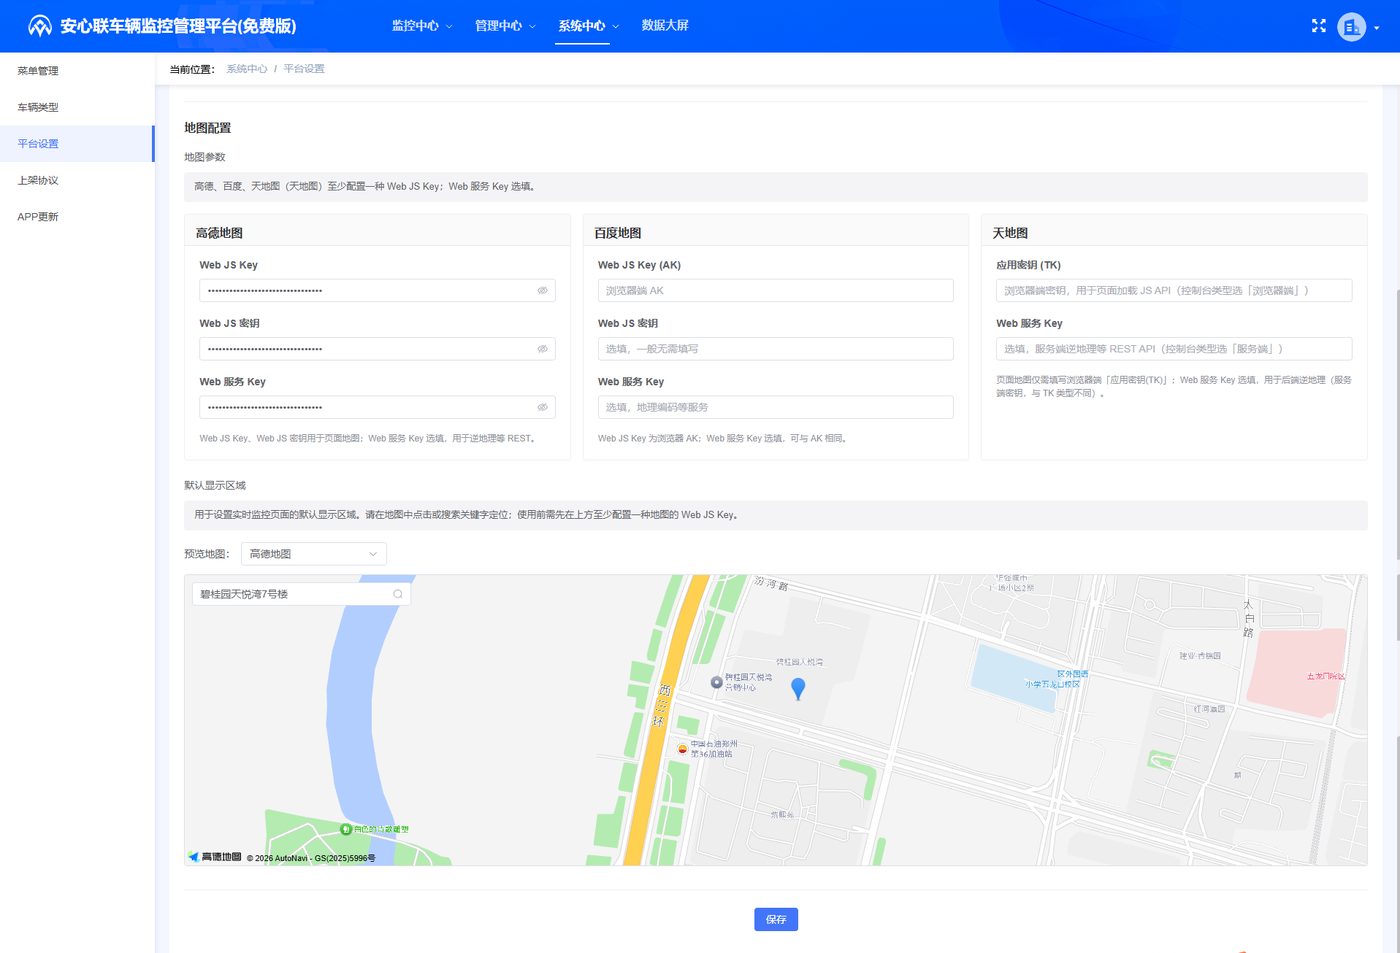
Task: Click the 保存 button
Action: (x=776, y=919)
